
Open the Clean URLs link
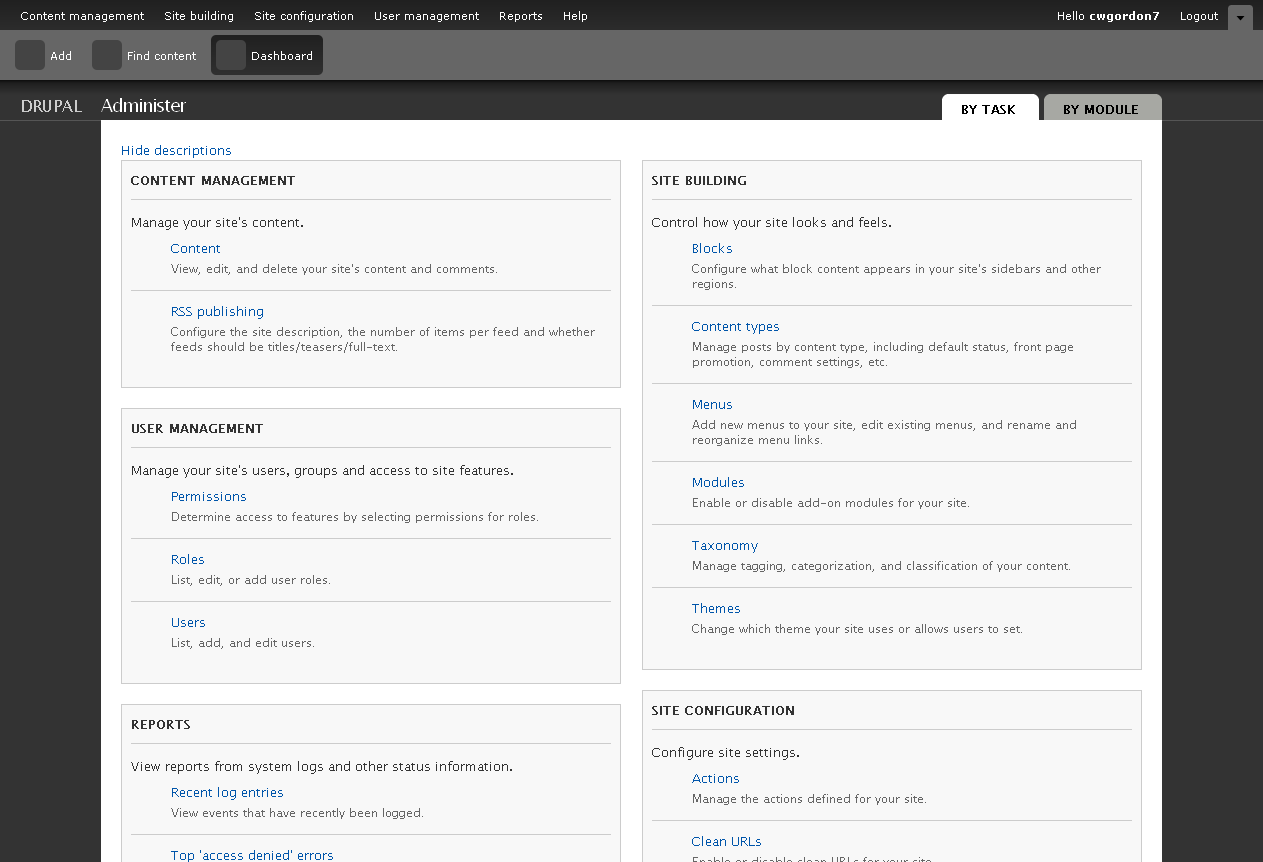726,841
